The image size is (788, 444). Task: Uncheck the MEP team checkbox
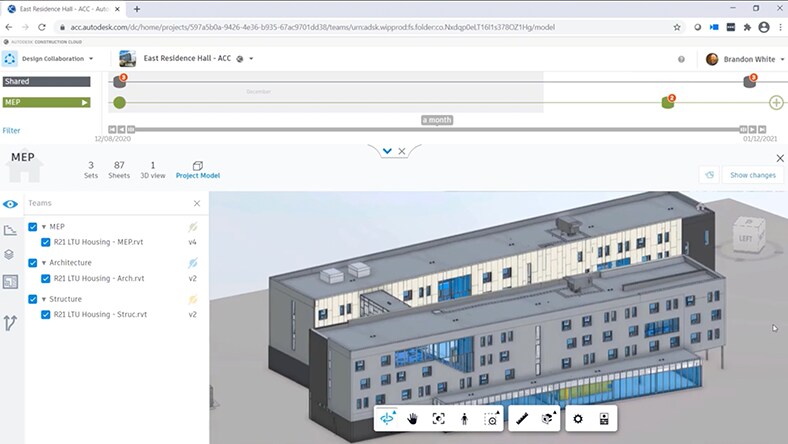coord(33,227)
